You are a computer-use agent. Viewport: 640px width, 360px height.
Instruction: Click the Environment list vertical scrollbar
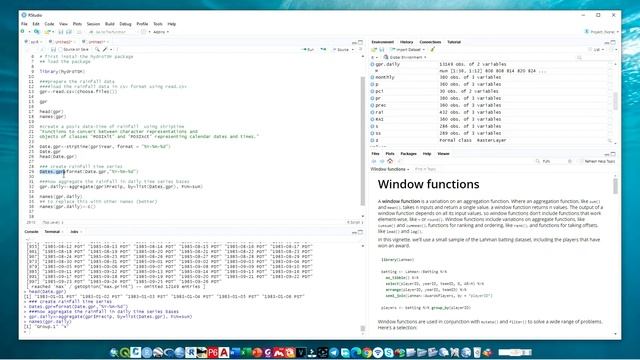click(x=616, y=102)
